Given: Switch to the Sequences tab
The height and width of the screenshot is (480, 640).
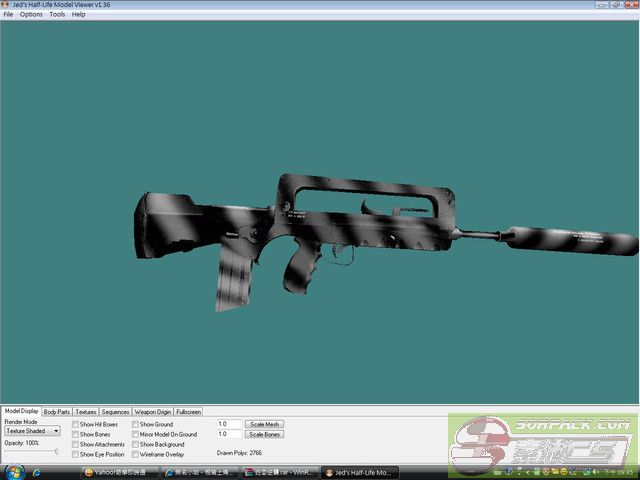Looking at the screenshot, I should point(115,412).
